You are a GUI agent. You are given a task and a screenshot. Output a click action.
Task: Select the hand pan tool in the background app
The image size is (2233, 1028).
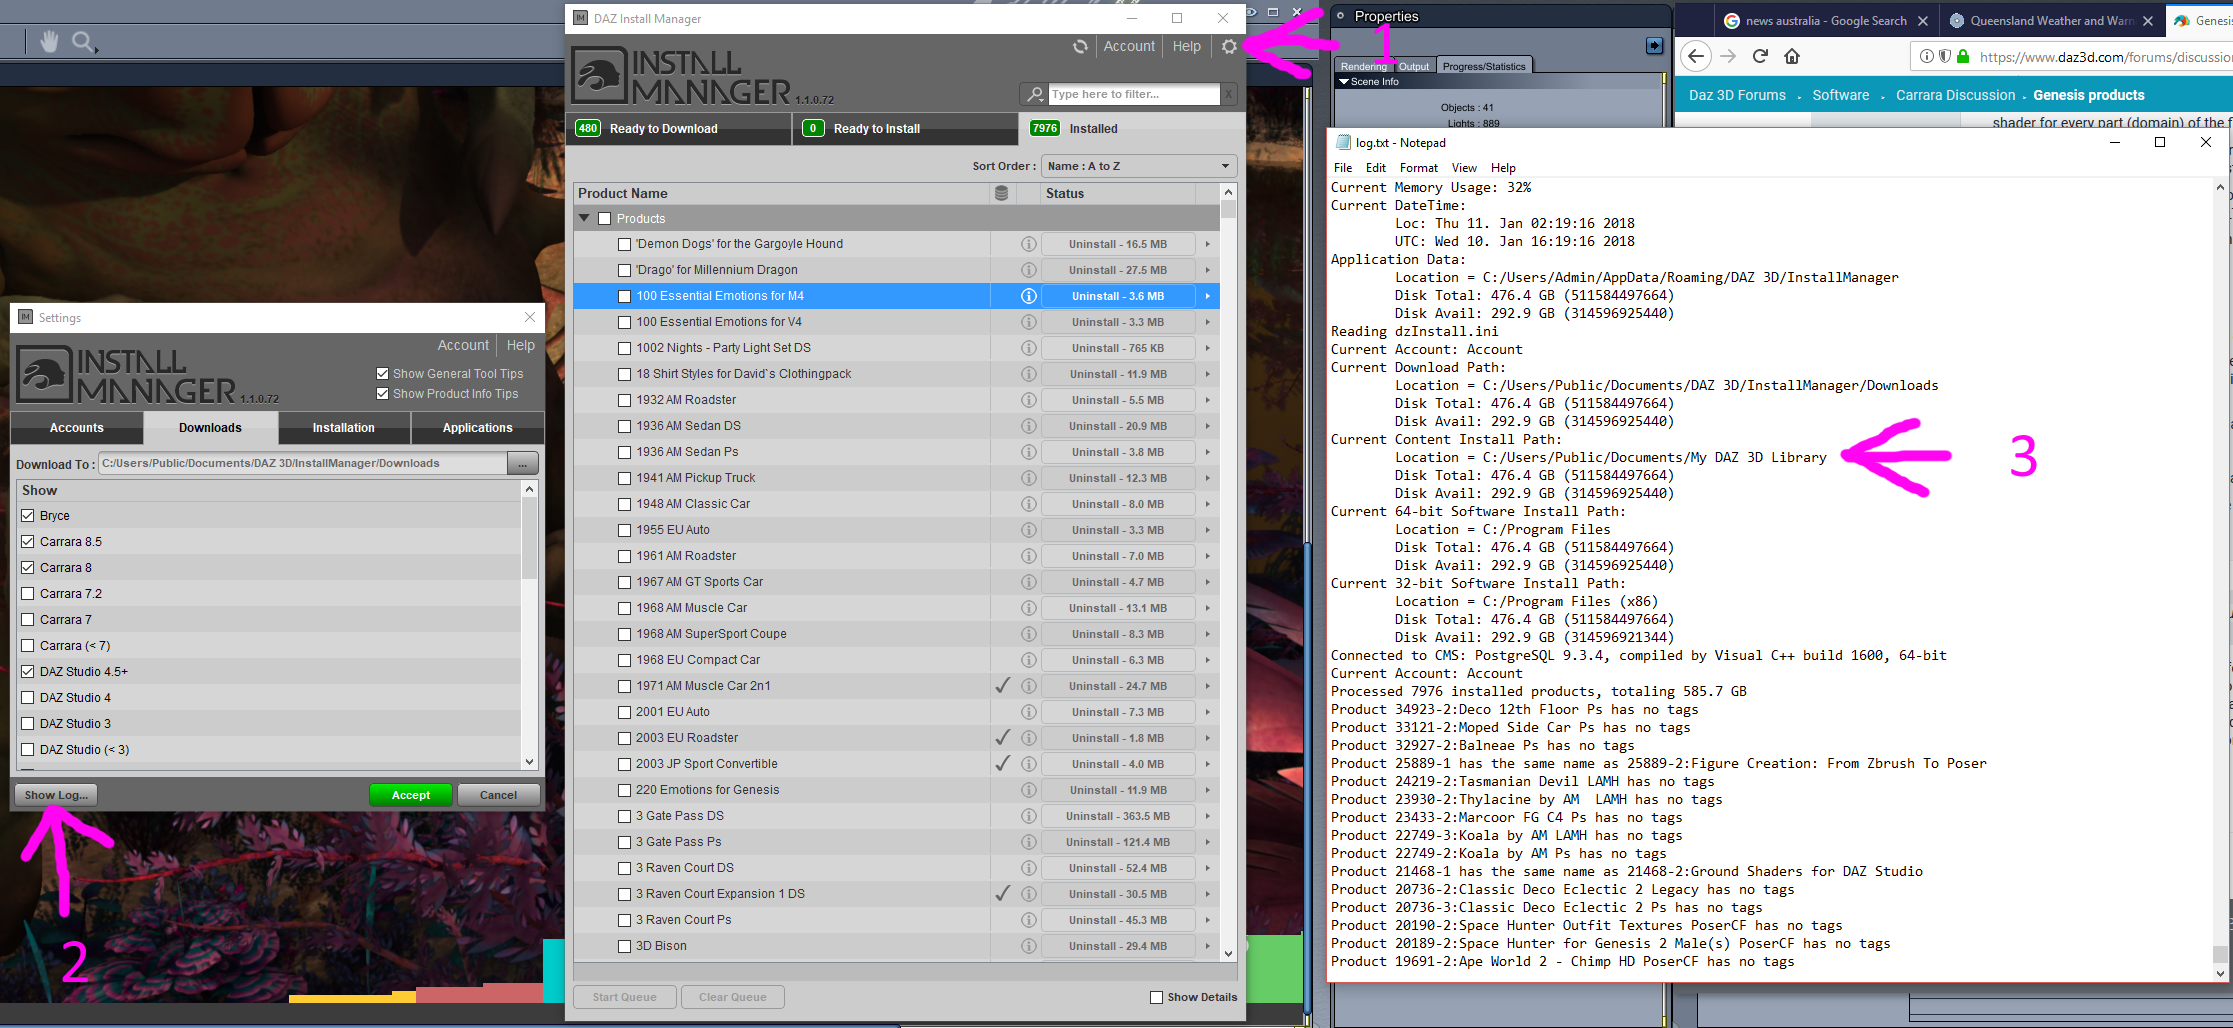[49, 41]
